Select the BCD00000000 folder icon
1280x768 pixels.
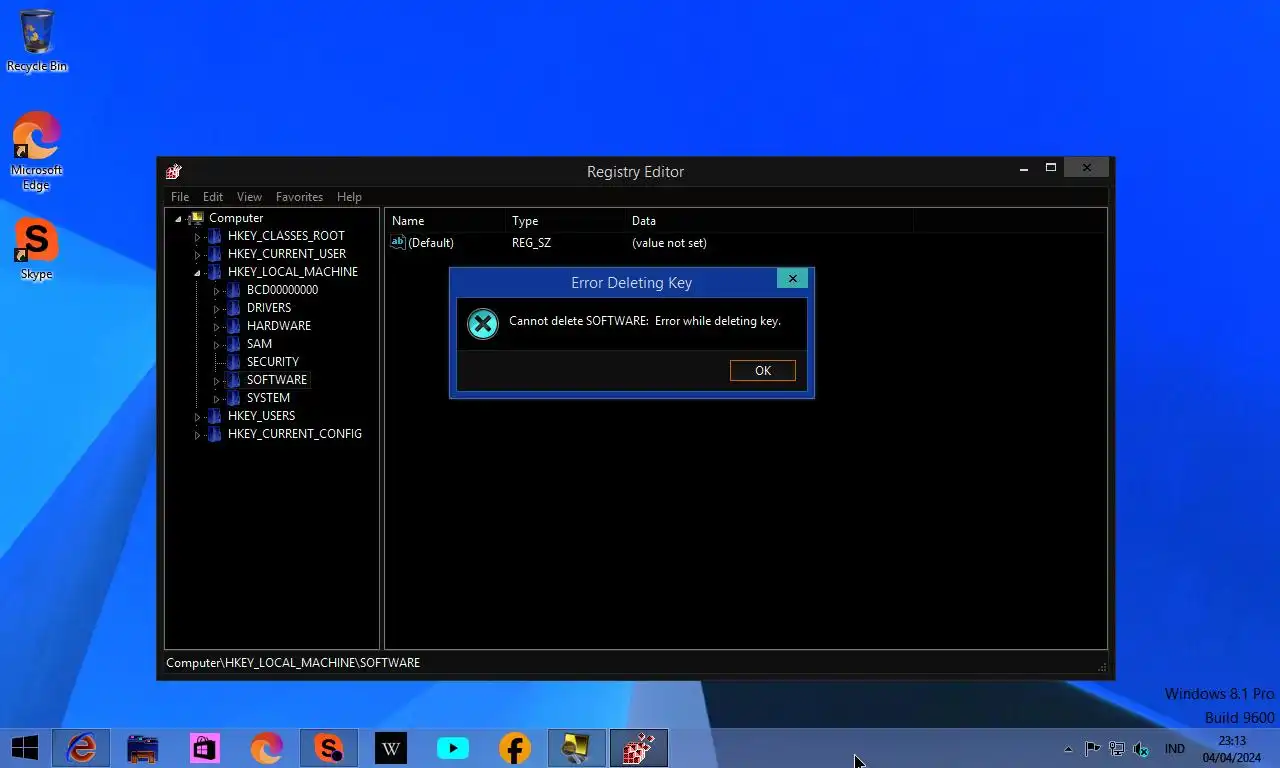click(234, 290)
